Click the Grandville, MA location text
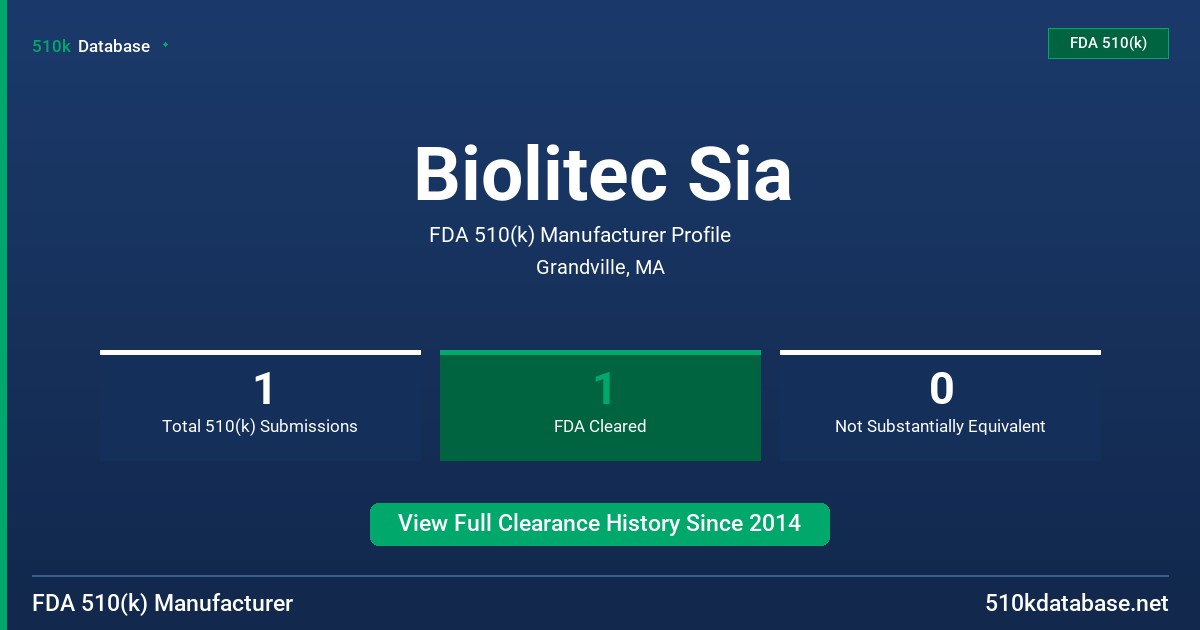 coord(600,267)
